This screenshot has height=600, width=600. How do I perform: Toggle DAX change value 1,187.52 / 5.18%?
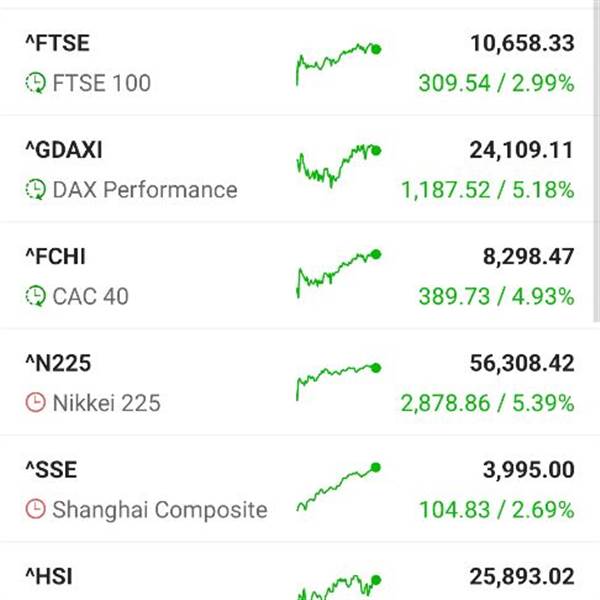(488, 190)
